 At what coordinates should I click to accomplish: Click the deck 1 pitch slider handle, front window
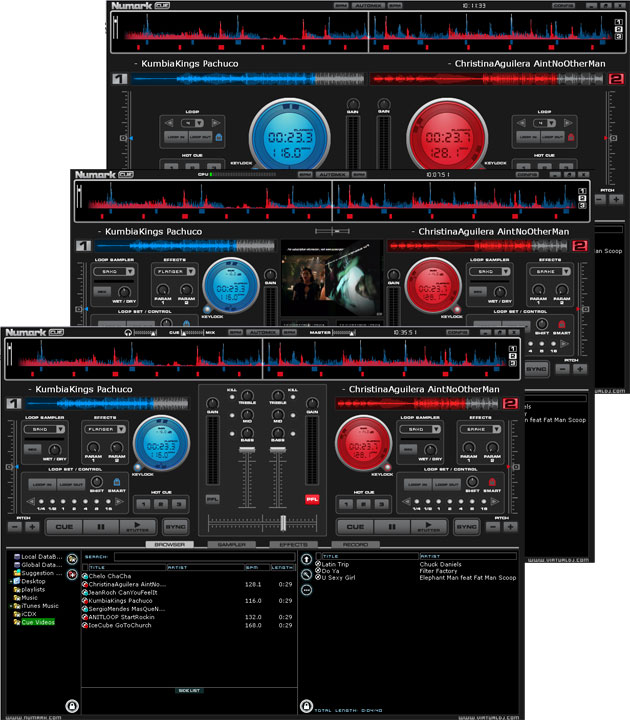pyautogui.click(x=9, y=467)
